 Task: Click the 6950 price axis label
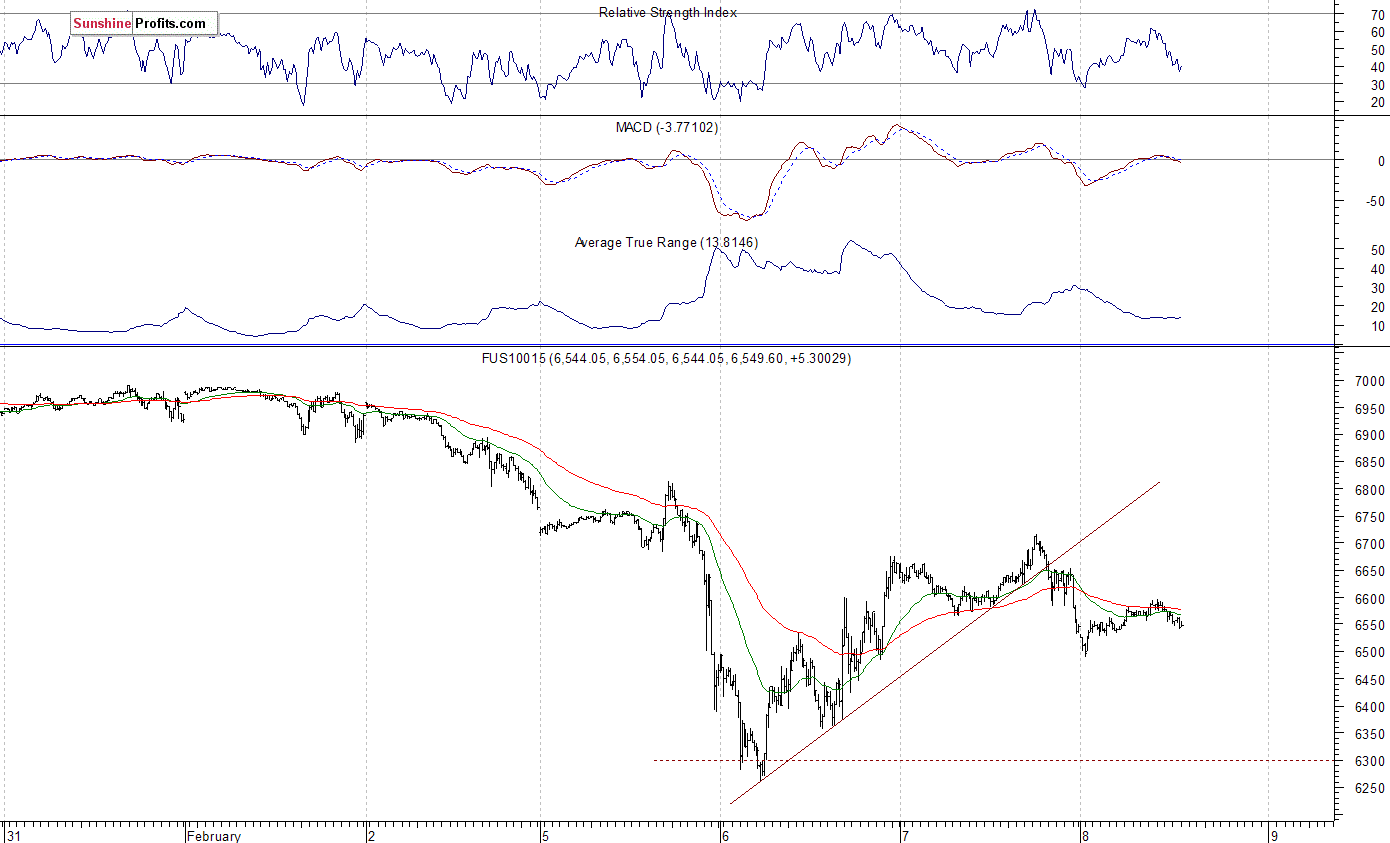[1370, 409]
